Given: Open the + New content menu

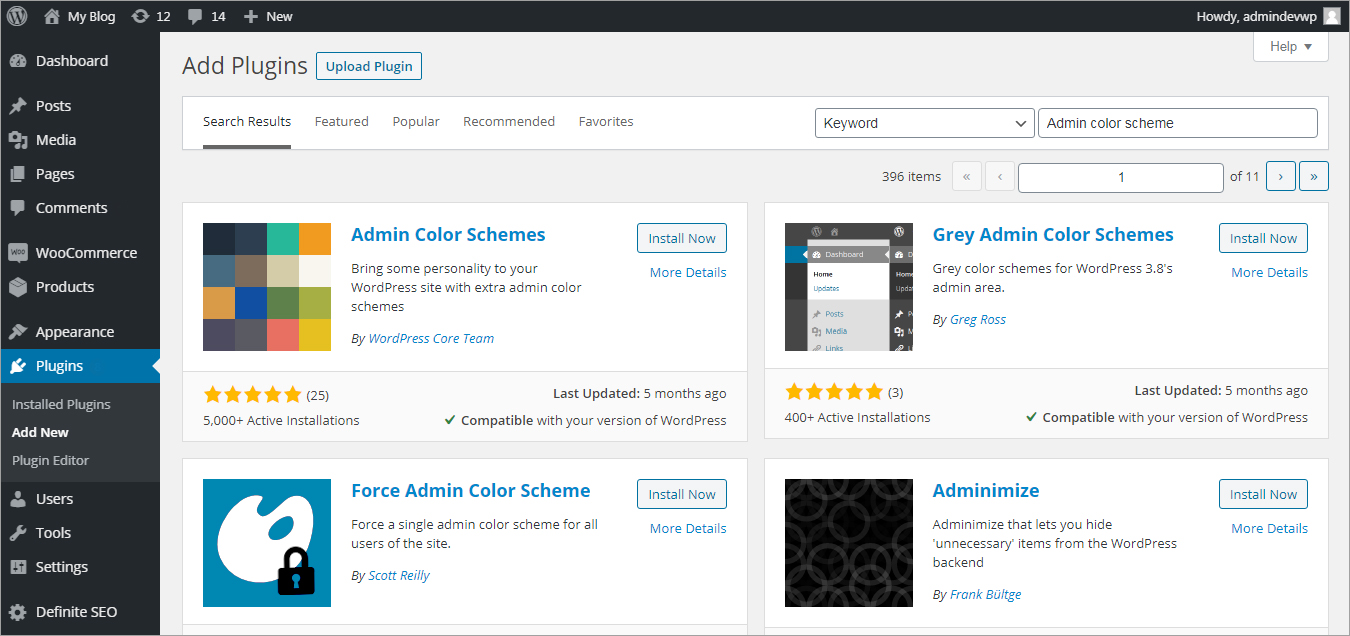Looking at the screenshot, I should pos(268,16).
